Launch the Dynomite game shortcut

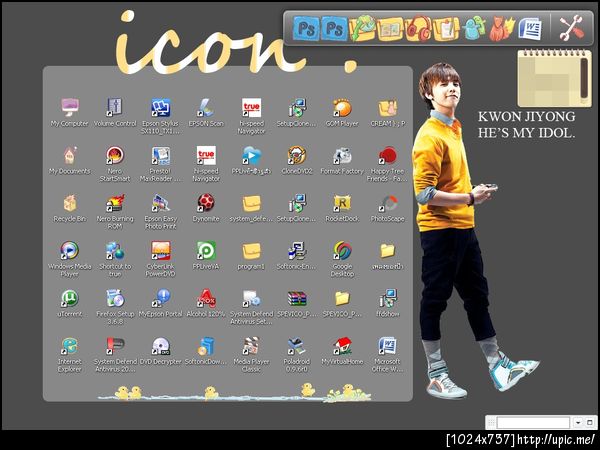click(206, 207)
